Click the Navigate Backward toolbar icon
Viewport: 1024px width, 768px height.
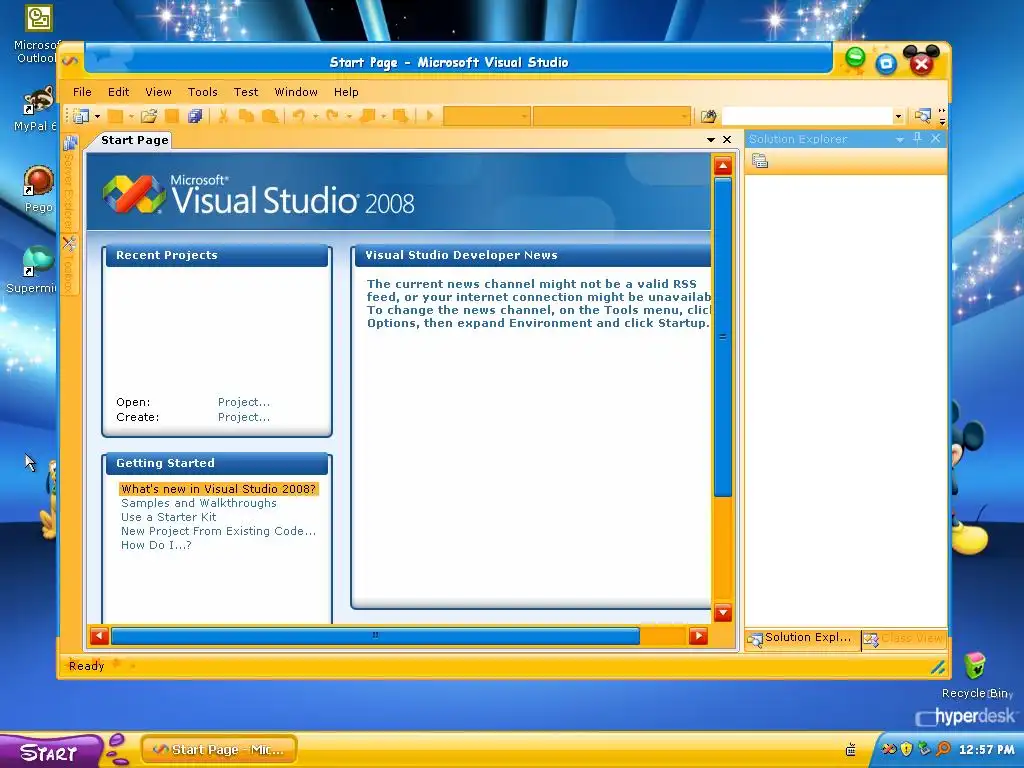tap(367, 116)
